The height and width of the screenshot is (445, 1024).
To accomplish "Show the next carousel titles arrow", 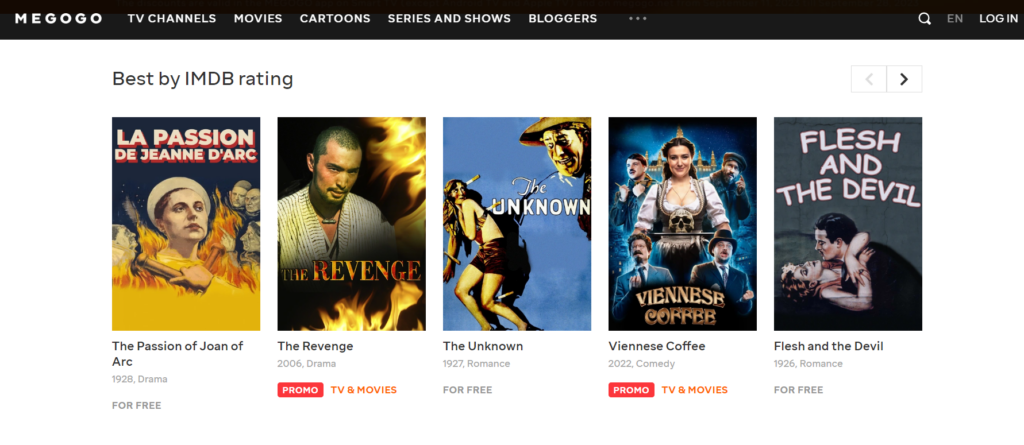I will coord(904,79).
